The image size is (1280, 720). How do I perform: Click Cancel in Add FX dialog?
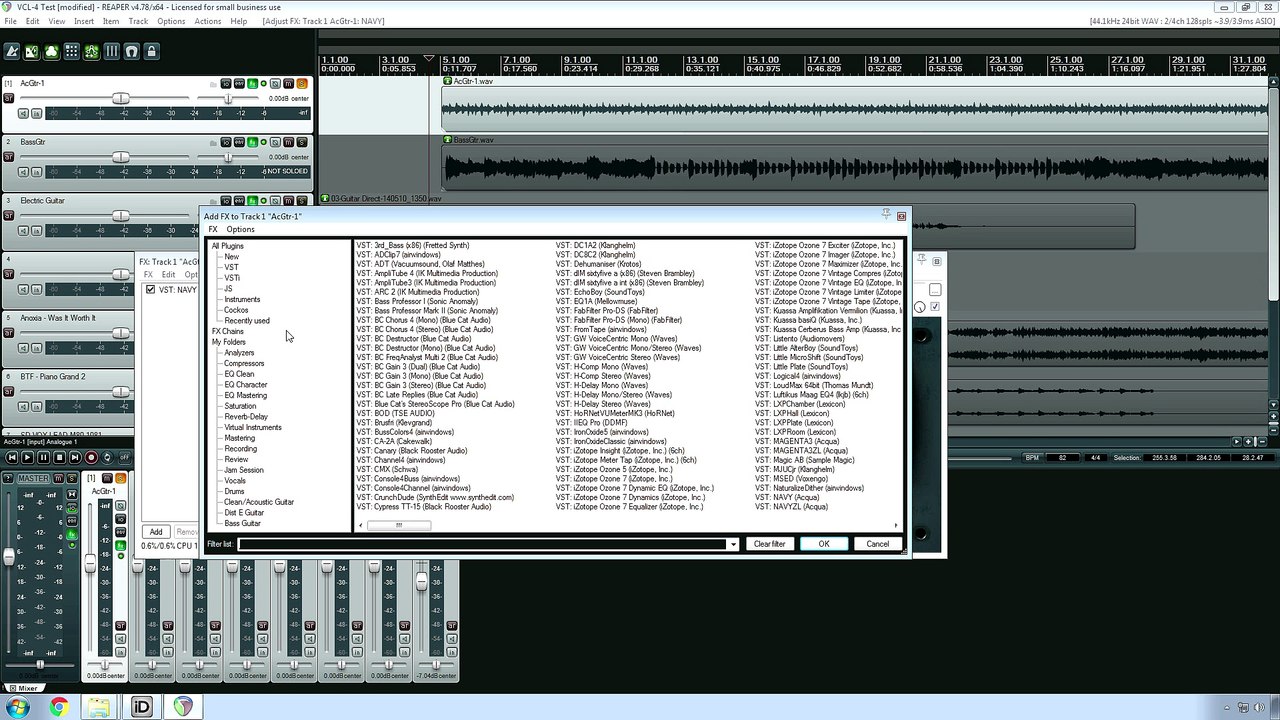click(878, 544)
